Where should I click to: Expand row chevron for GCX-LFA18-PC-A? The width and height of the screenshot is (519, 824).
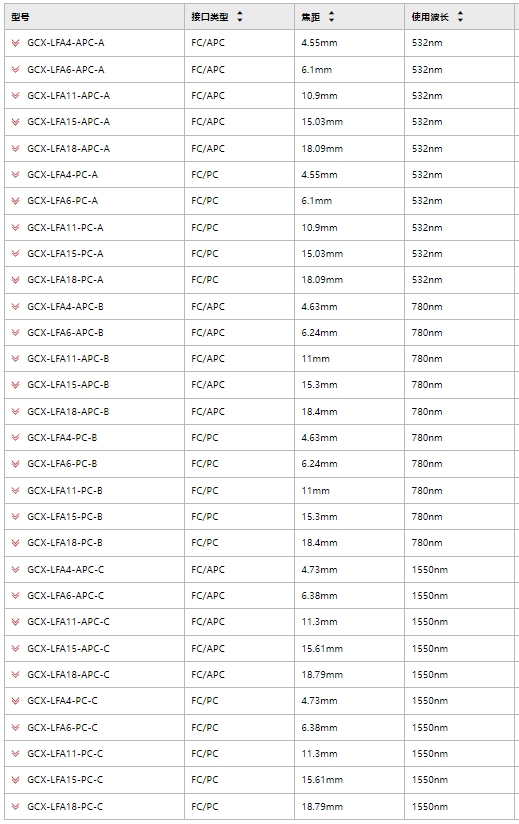(x=16, y=280)
